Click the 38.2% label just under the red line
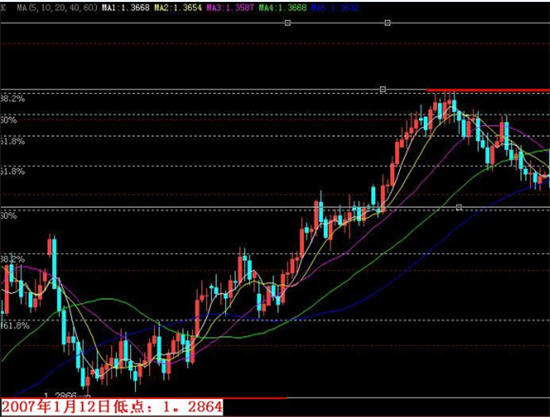The width and height of the screenshot is (550, 417). click(12, 99)
